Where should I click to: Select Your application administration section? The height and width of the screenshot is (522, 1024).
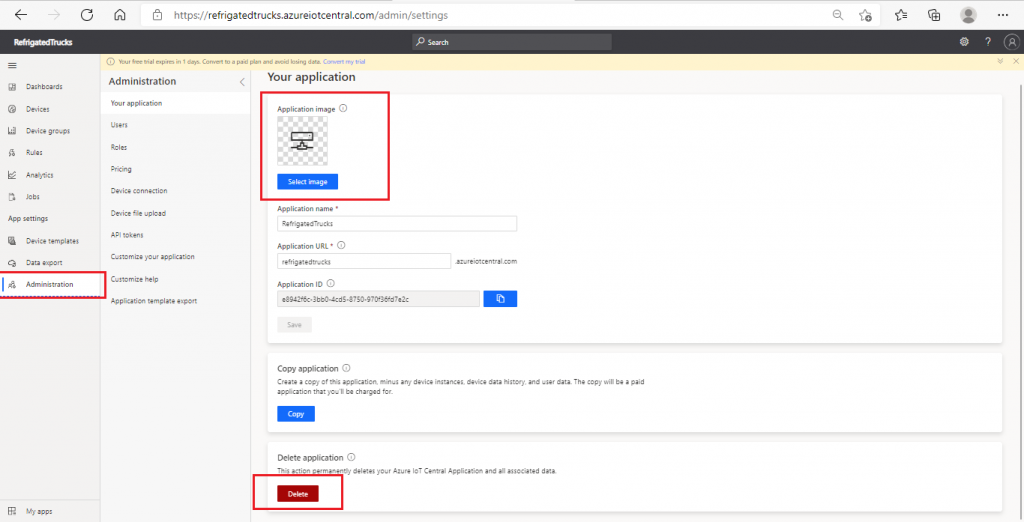pos(175,103)
